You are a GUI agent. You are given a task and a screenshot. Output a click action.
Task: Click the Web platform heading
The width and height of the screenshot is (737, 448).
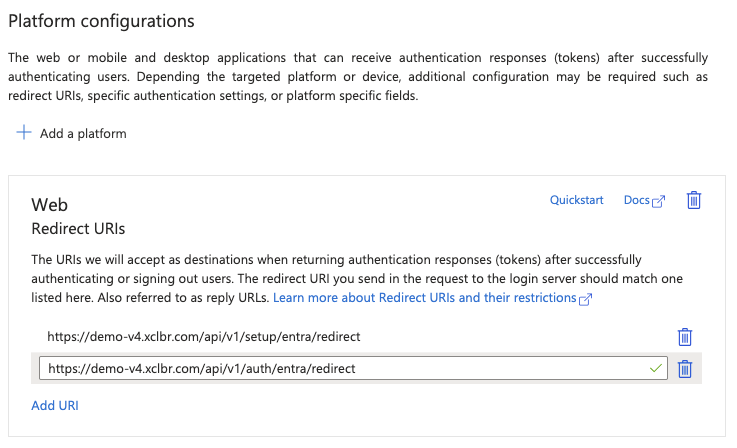coord(50,204)
